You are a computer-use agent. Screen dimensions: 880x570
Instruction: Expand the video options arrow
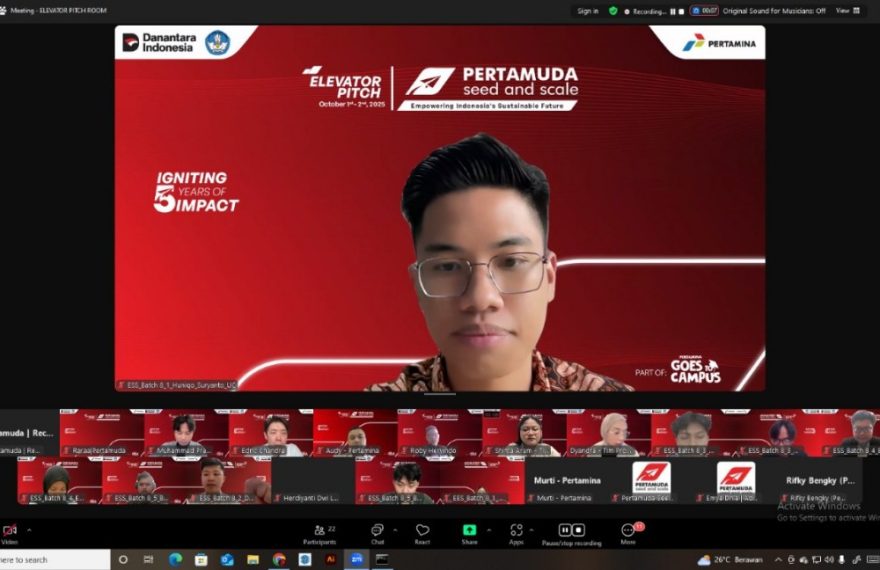click(29, 530)
